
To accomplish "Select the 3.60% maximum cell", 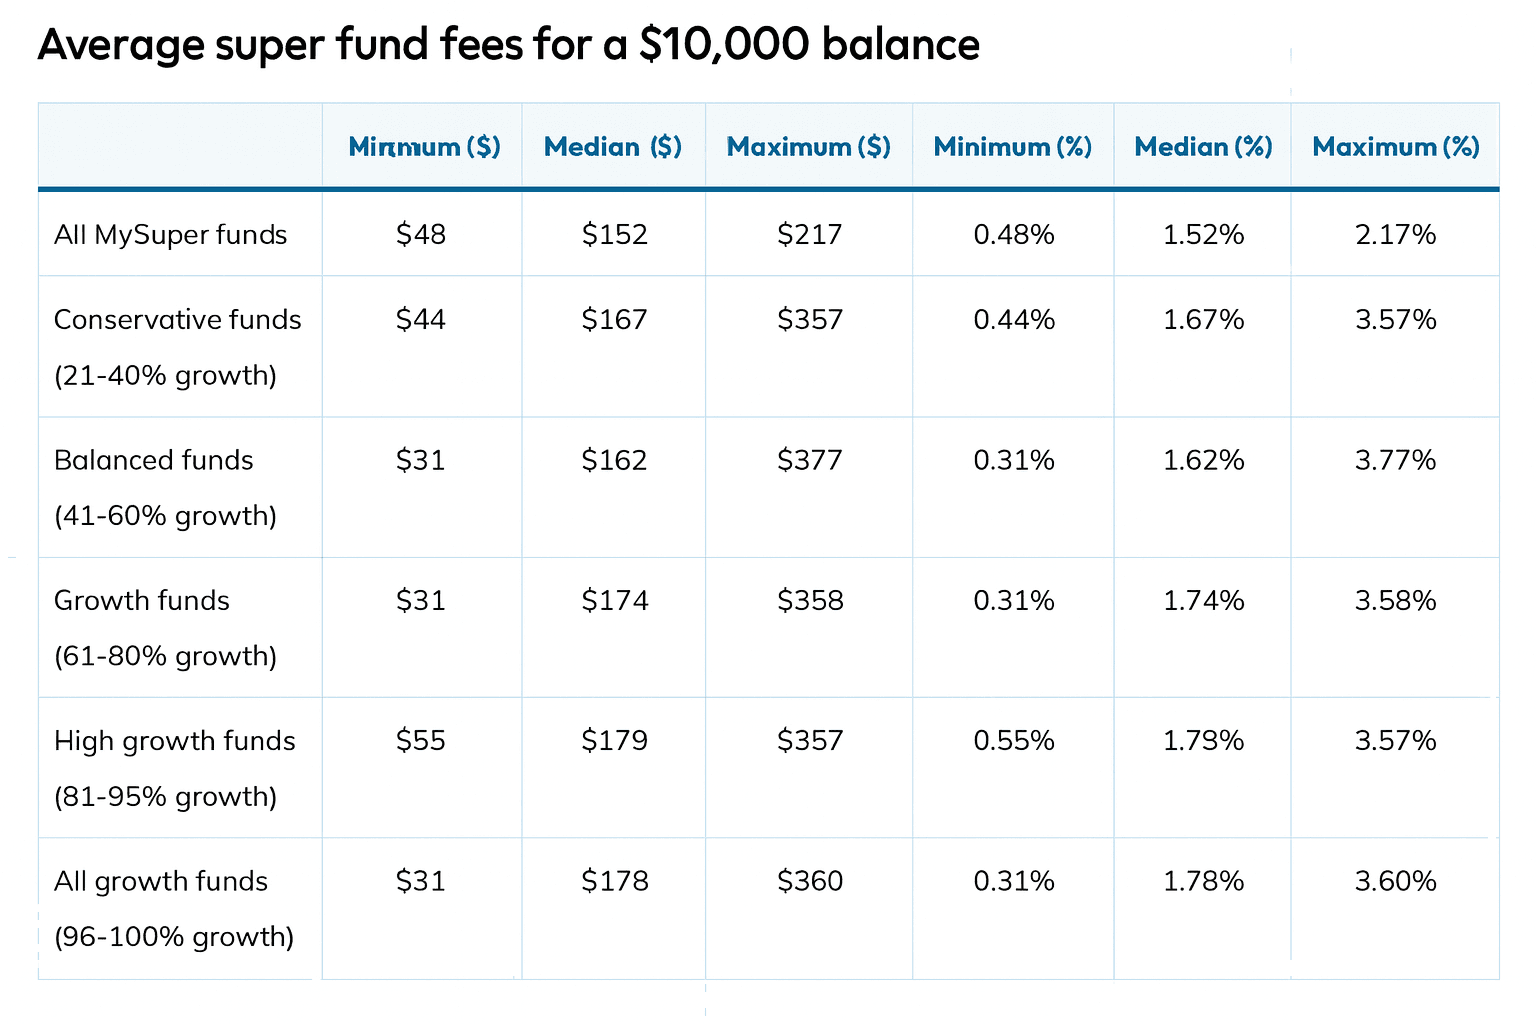I will 1395,881.
